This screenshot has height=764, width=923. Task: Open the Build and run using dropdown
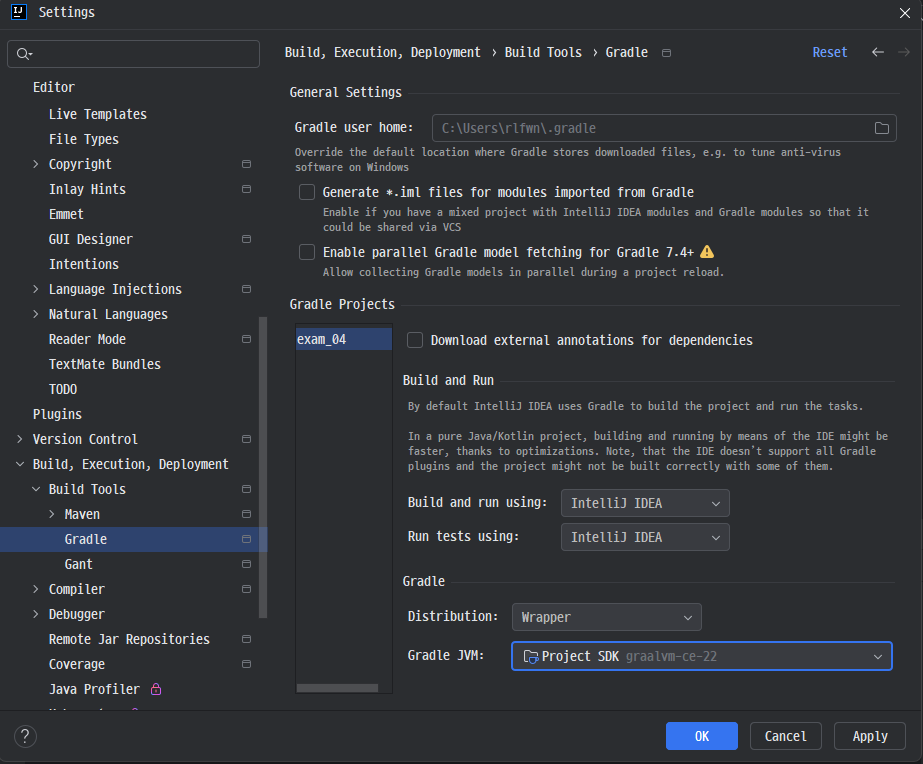point(645,503)
